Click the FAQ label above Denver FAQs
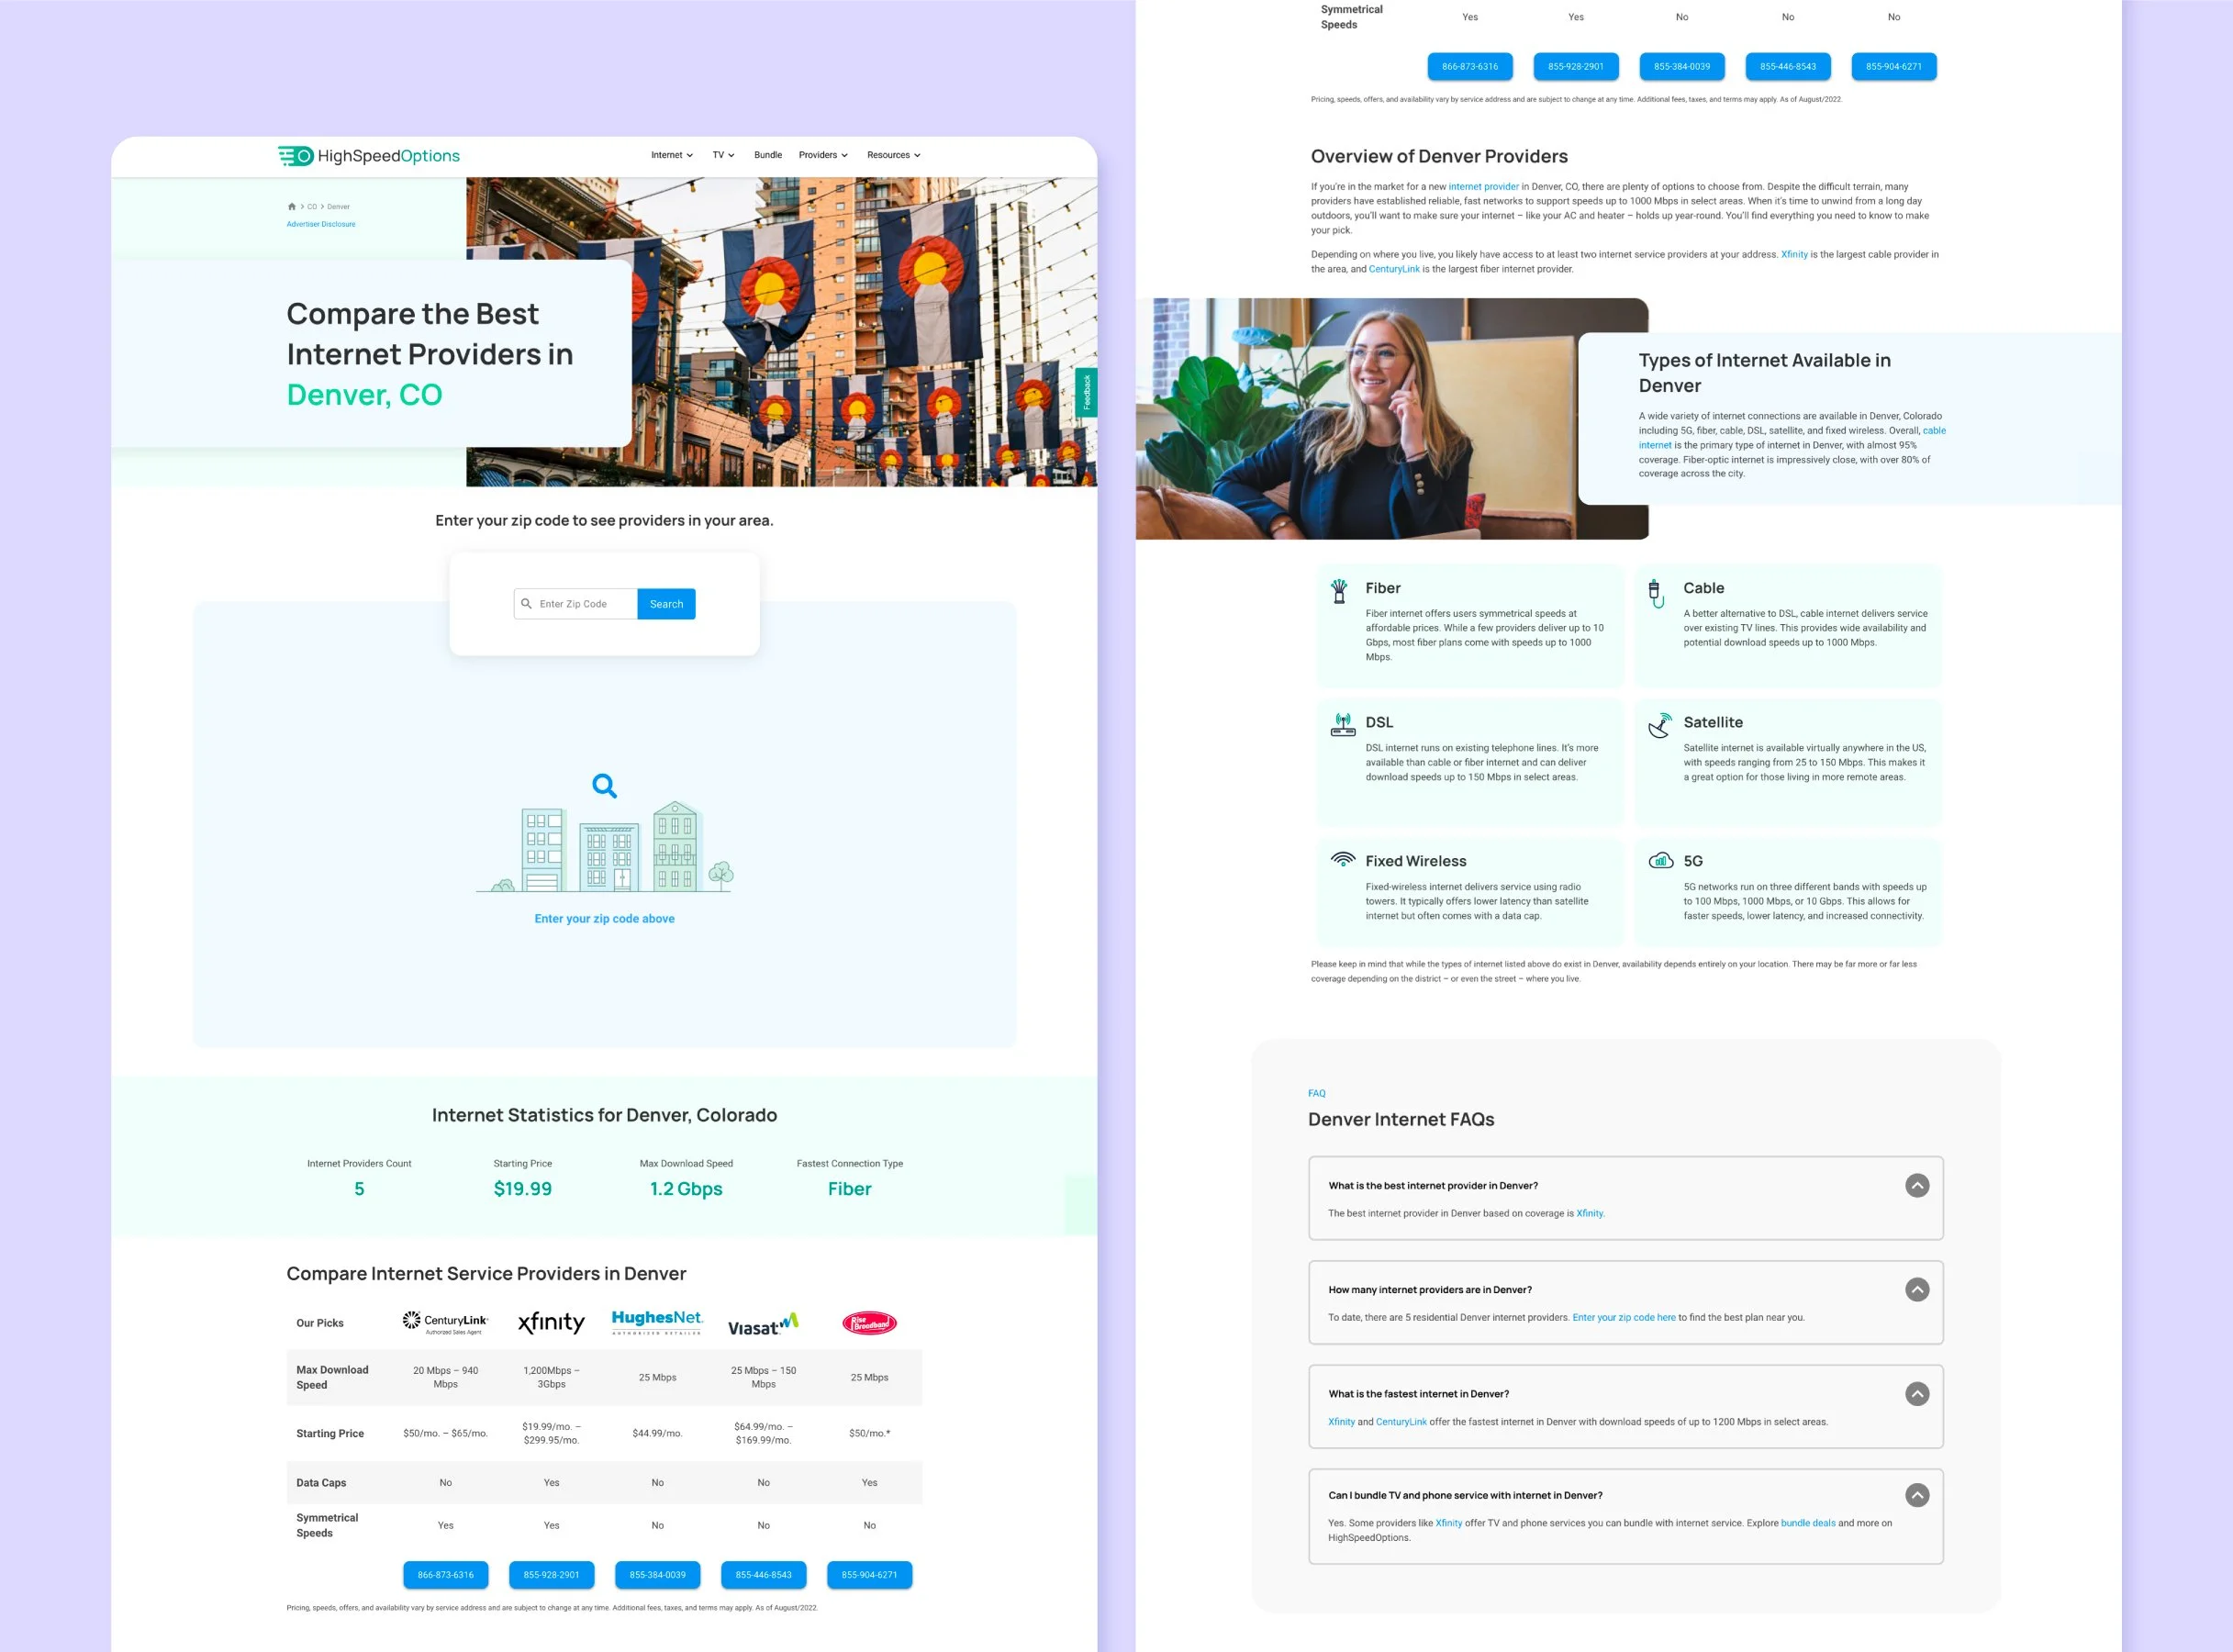Viewport: 2233px width, 1652px height. tap(1316, 1094)
